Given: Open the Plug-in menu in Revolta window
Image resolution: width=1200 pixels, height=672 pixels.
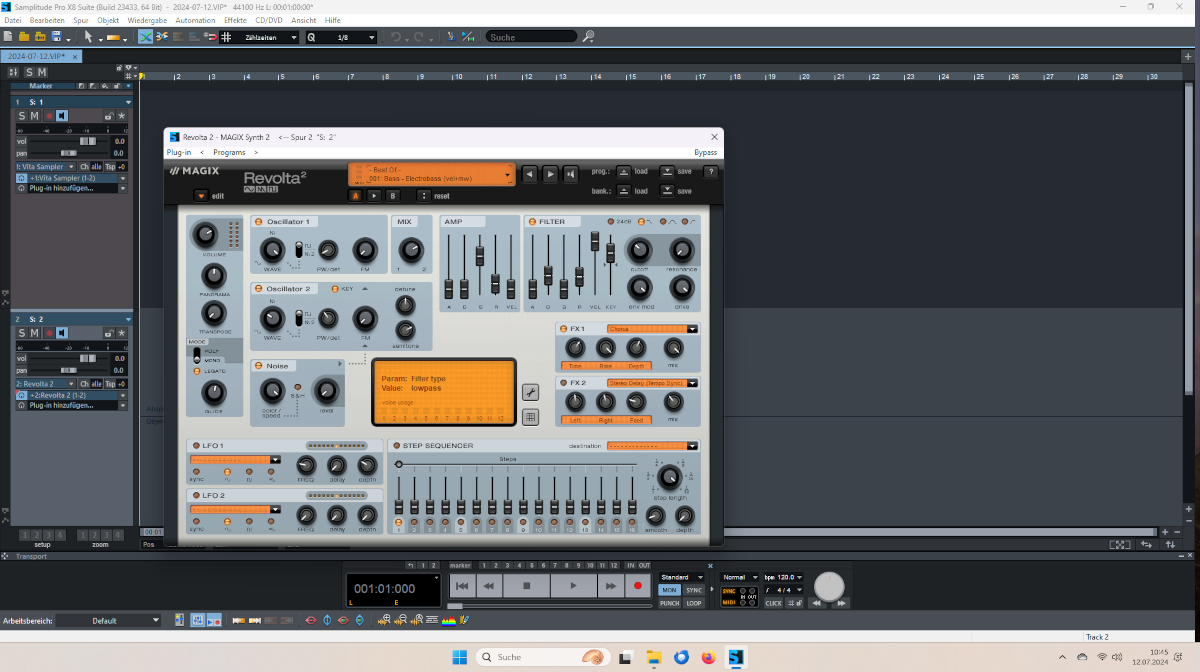Looking at the screenshot, I should [179, 152].
